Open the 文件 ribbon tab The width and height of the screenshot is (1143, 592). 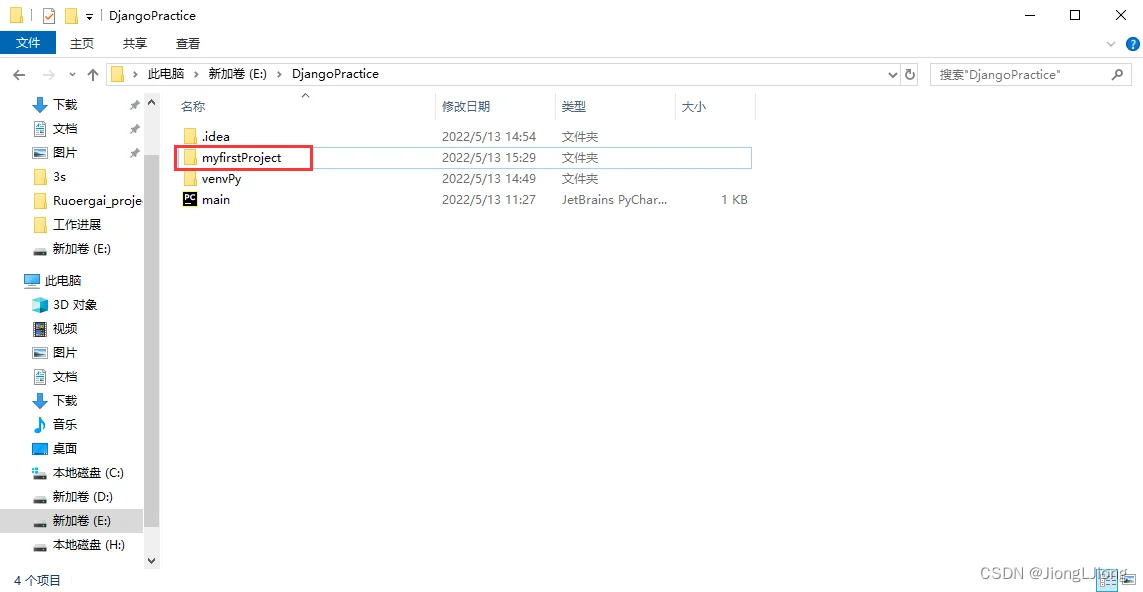pyautogui.click(x=28, y=43)
